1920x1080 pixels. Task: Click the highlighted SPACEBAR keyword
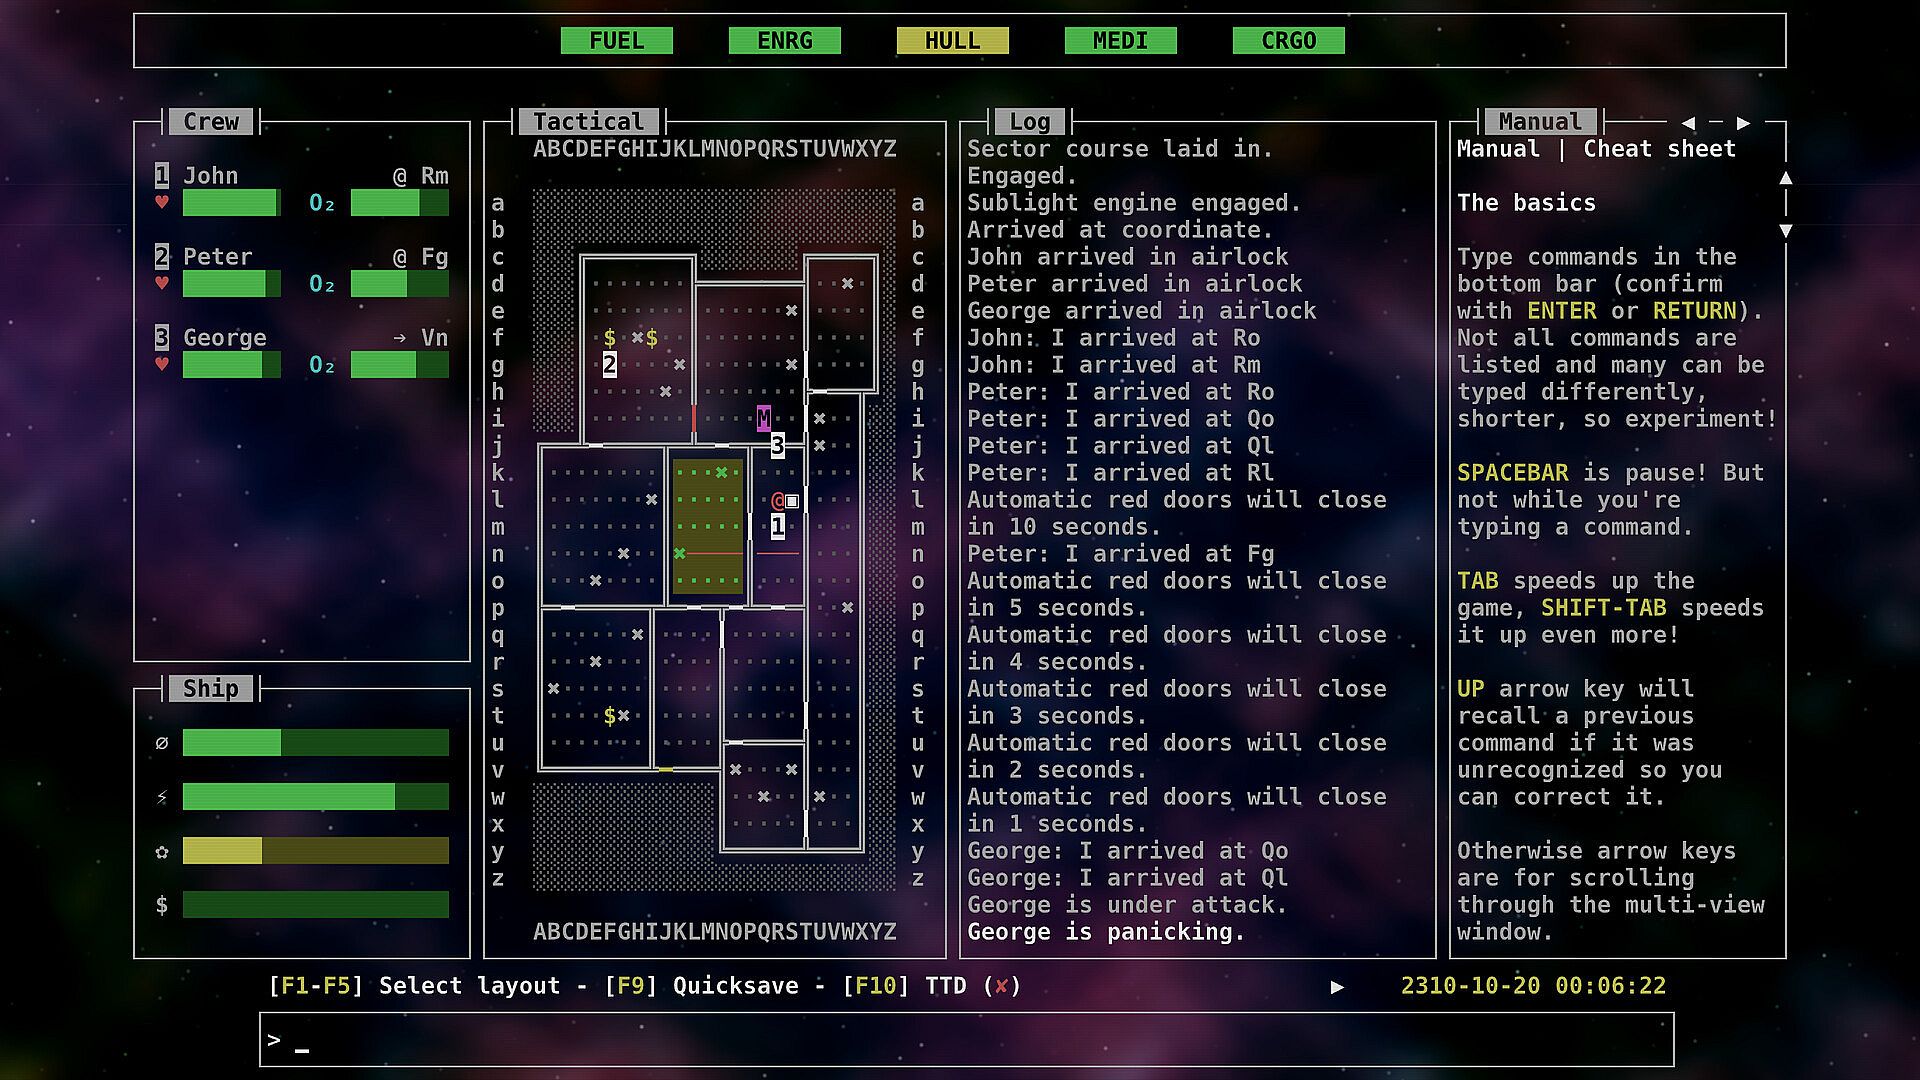(1512, 473)
